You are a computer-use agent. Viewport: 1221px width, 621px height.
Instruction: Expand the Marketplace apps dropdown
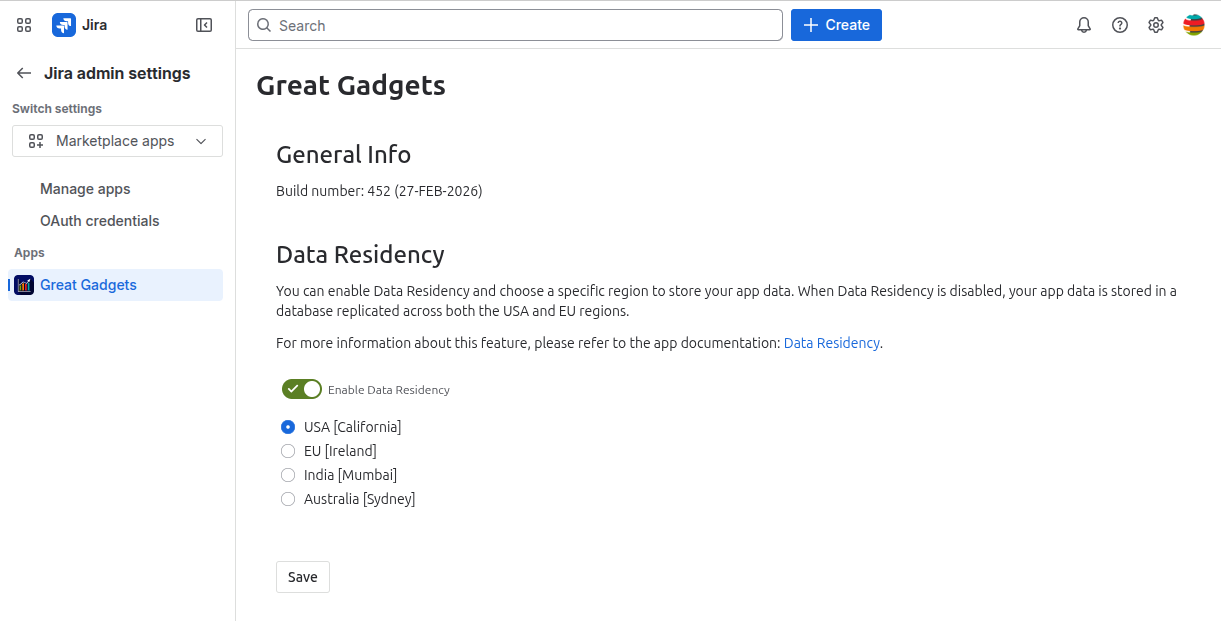(x=117, y=141)
